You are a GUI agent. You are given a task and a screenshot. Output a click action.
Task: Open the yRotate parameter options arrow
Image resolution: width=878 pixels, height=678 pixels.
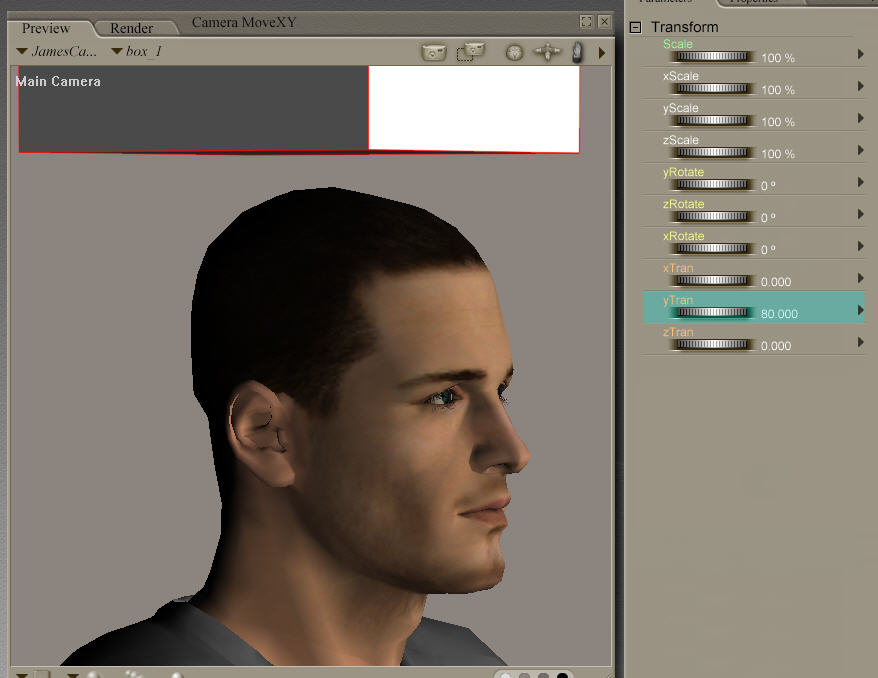click(x=861, y=182)
